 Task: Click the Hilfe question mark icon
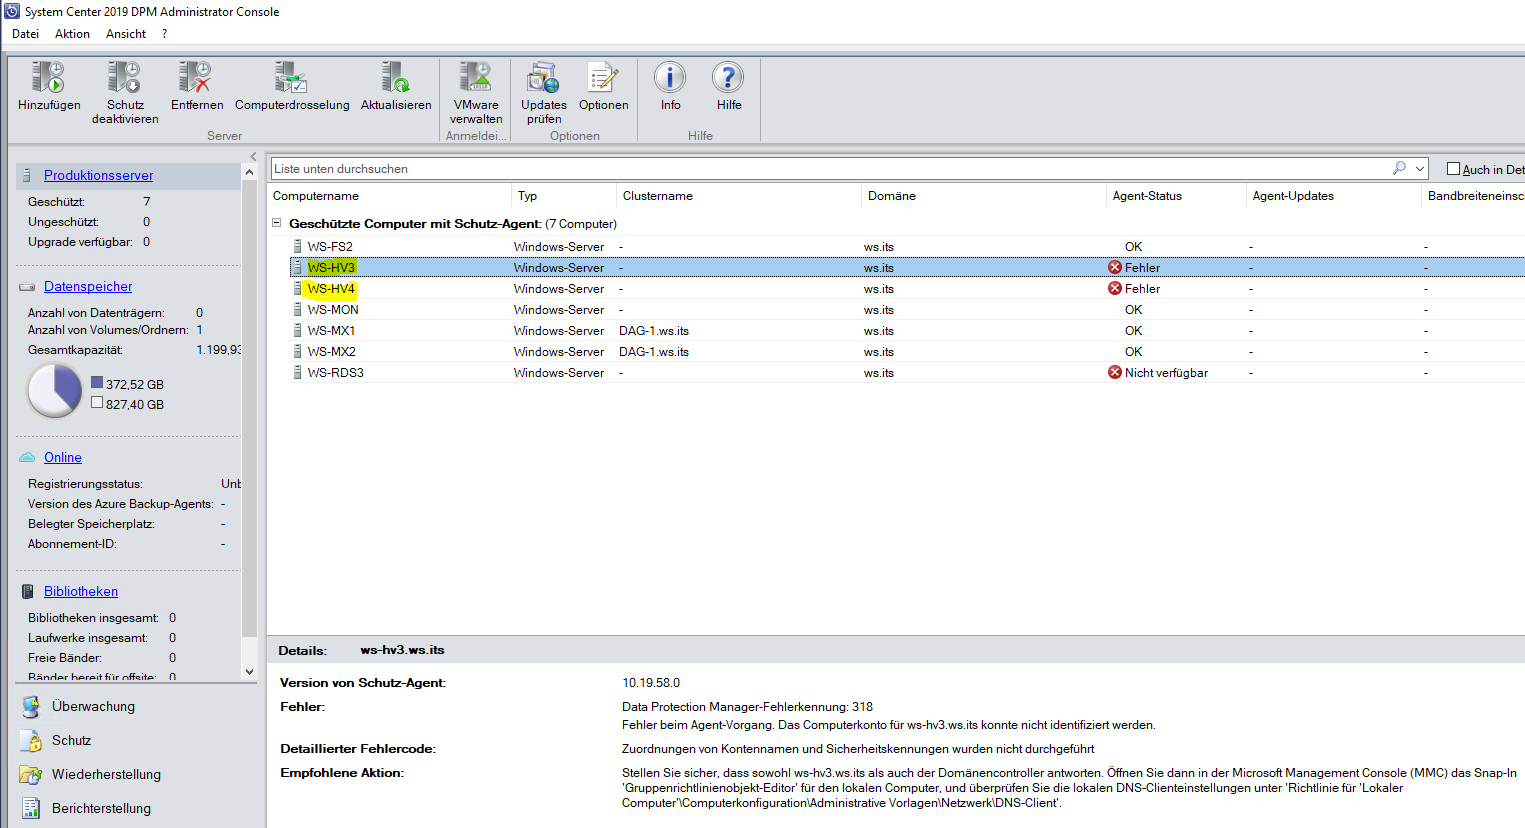click(x=728, y=77)
